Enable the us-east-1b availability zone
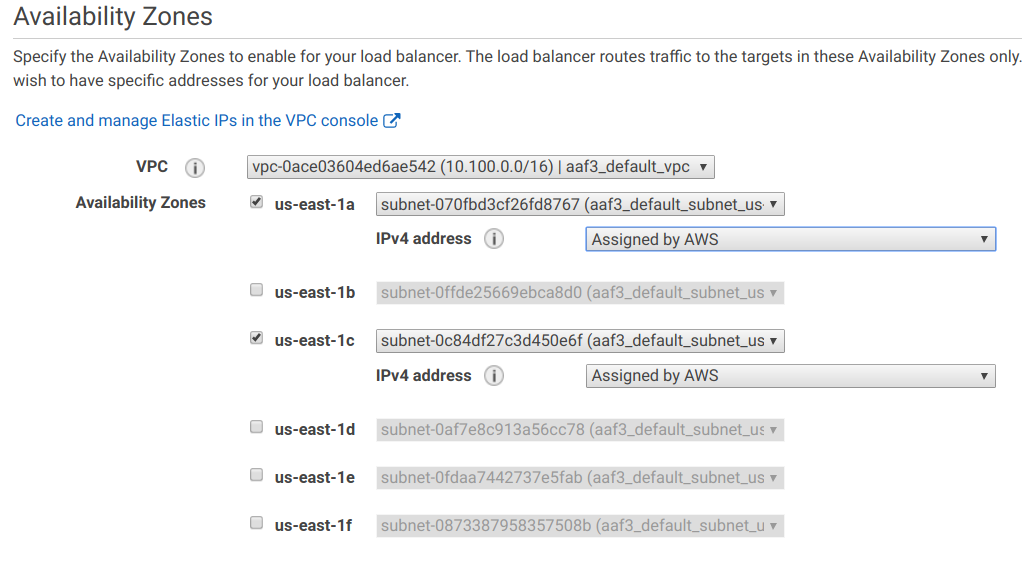Screen dimensions: 1022x566 256,290
